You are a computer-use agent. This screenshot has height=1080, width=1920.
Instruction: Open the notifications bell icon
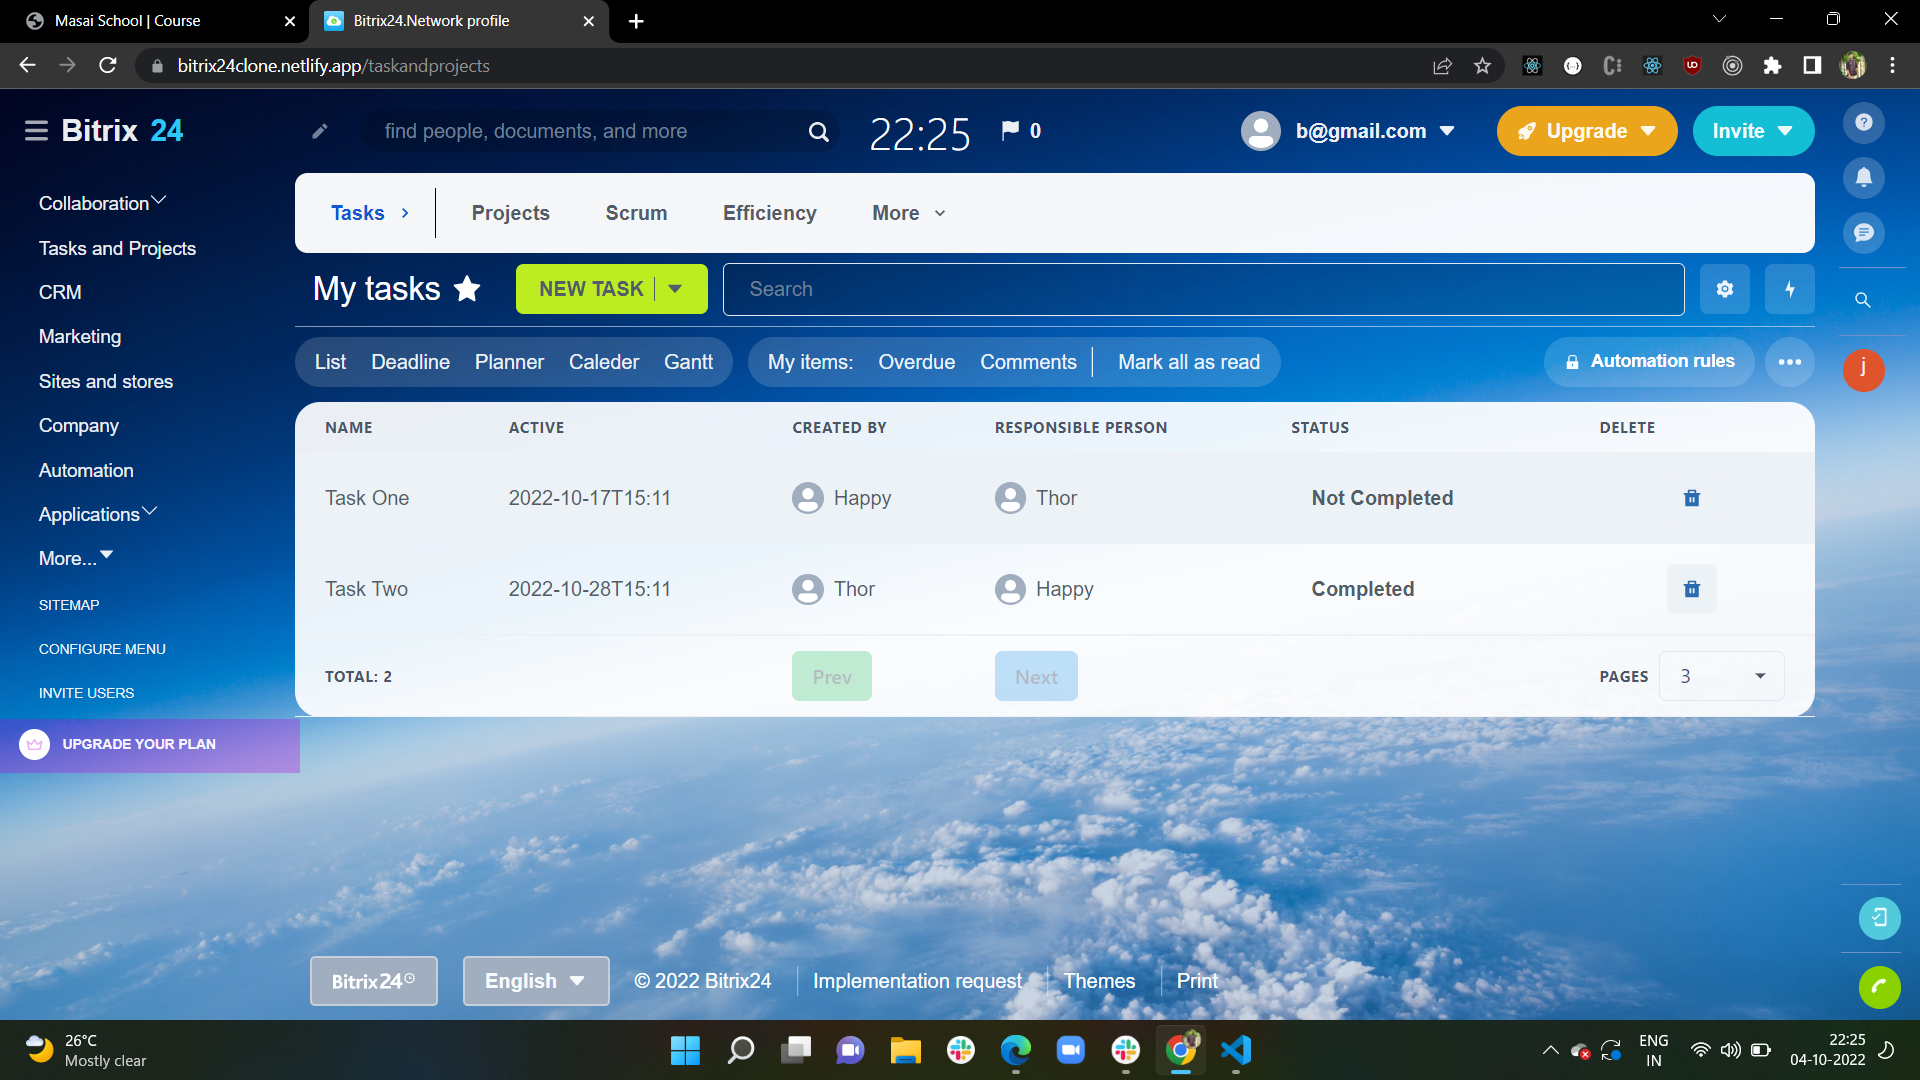pos(1863,178)
